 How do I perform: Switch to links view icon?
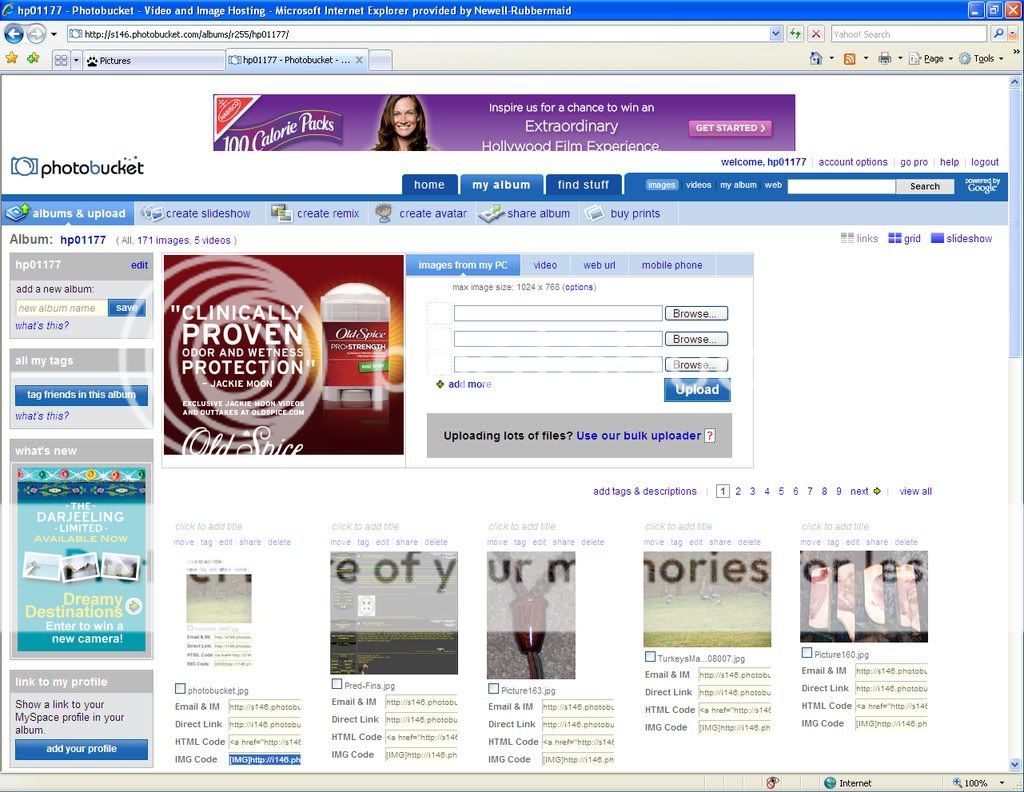pyautogui.click(x=847, y=238)
